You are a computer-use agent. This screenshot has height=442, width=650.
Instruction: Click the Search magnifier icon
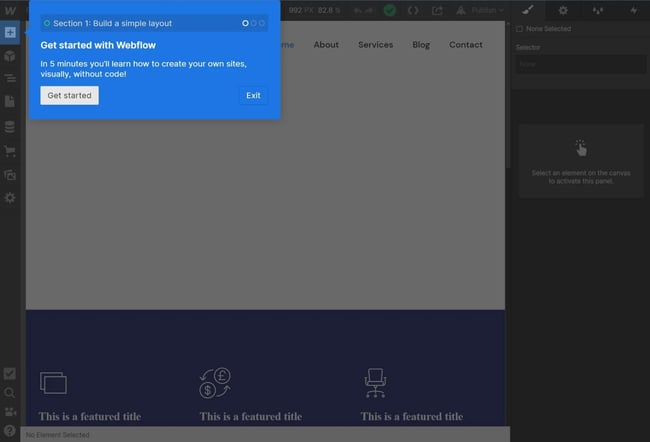tap(10, 393)
